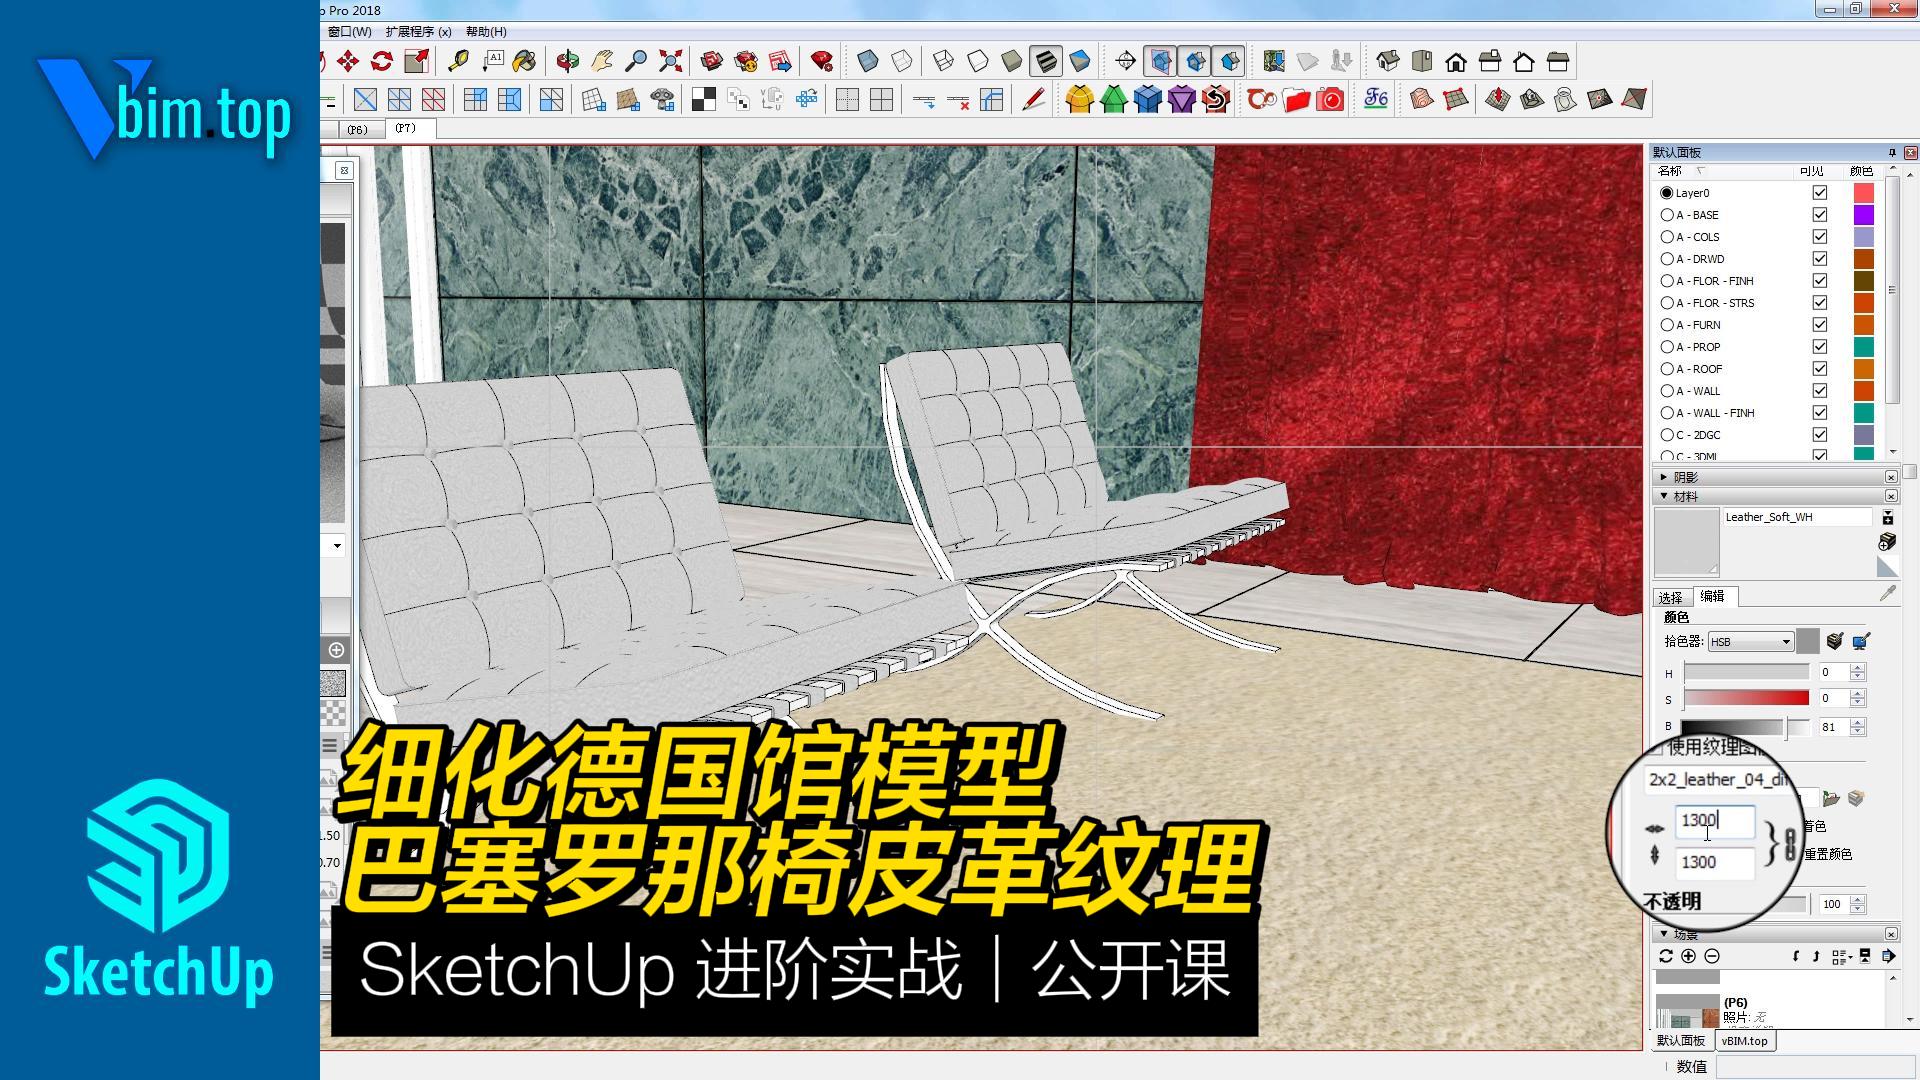Image resolution: width=1920 pixels, height=1080 pixels.
Task: Switch to Front view house icon
Action: pos(1456,62)
